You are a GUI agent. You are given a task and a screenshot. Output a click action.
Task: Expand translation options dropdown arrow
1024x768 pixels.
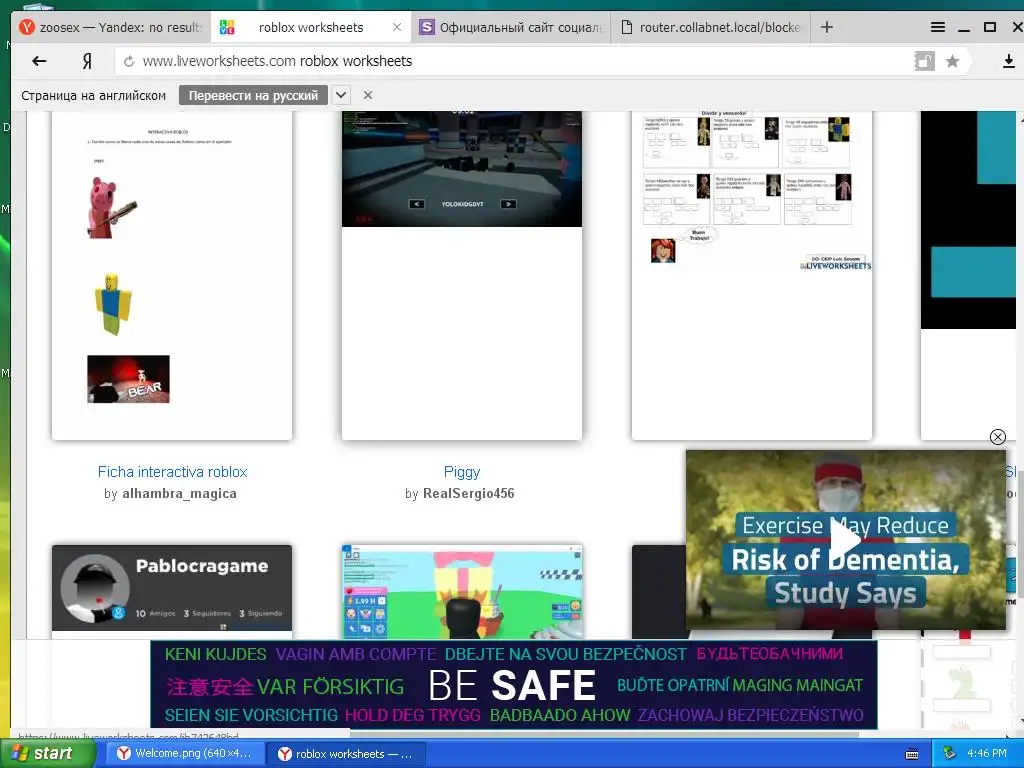[x=341, y=95]
